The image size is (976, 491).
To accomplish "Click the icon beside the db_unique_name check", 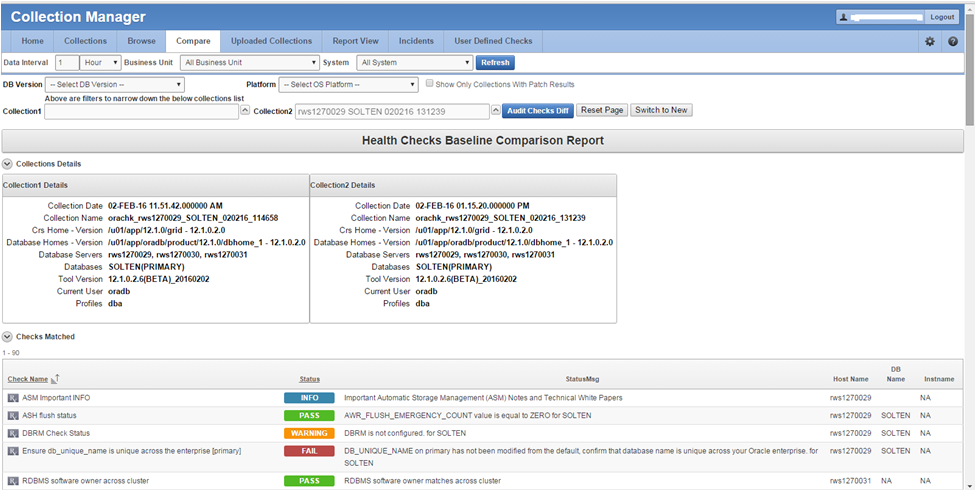I will pos(13,452).
